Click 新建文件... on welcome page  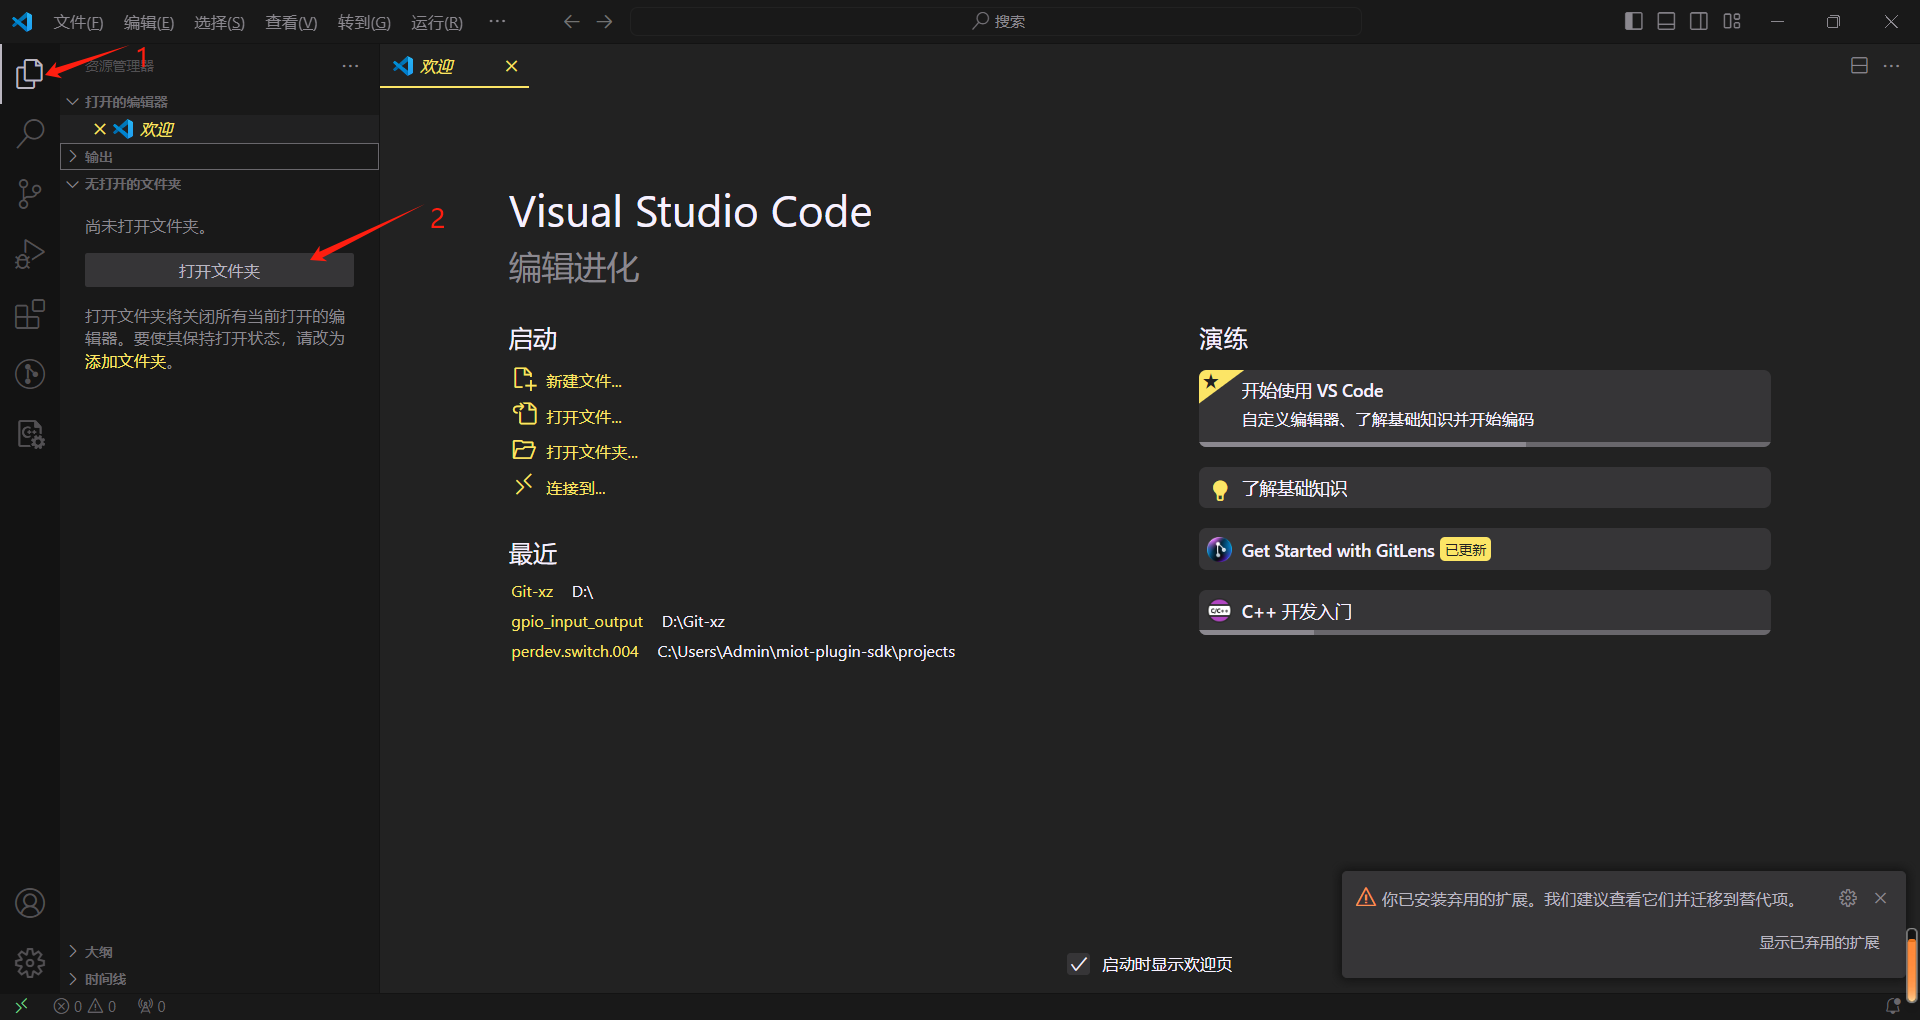tap(566, 380)
